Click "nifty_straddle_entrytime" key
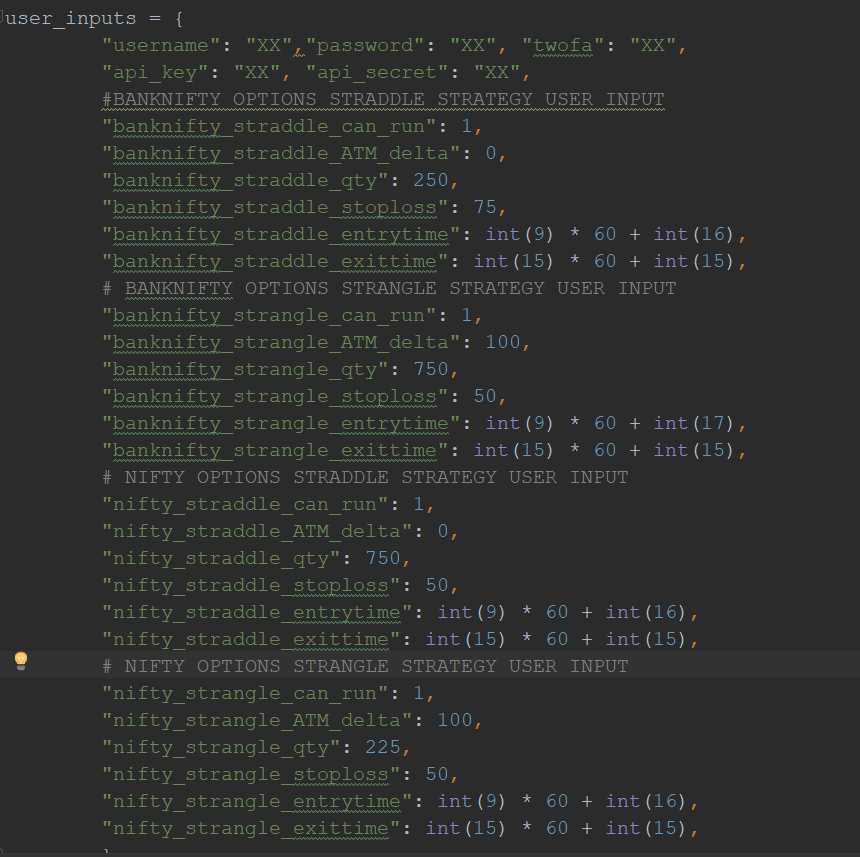 pyautogui.click(x=257, y=612)
